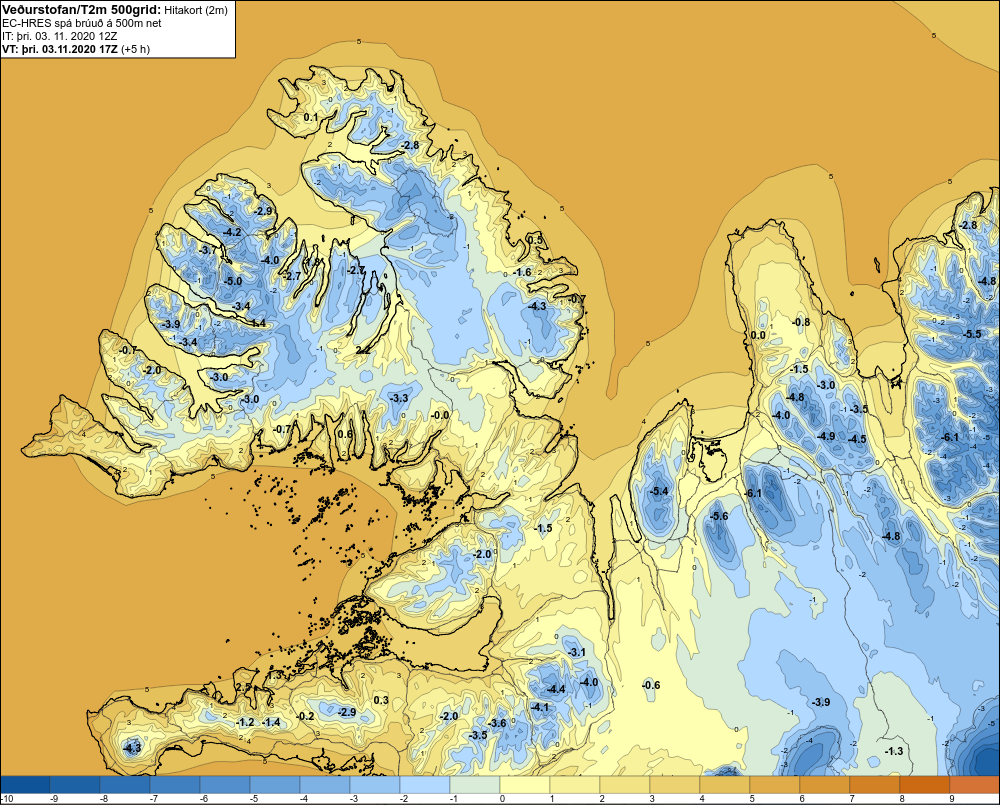1000x805 pixels.
Task: Click the '9' label on the legend scale
Action: coord(952,799)
